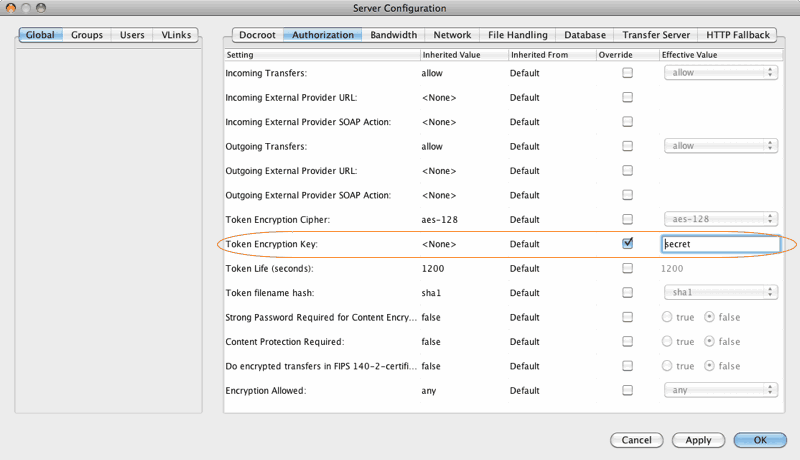Close the Server Configuration window
This screenshot has width=800, height=460.
tap(12, 9)
